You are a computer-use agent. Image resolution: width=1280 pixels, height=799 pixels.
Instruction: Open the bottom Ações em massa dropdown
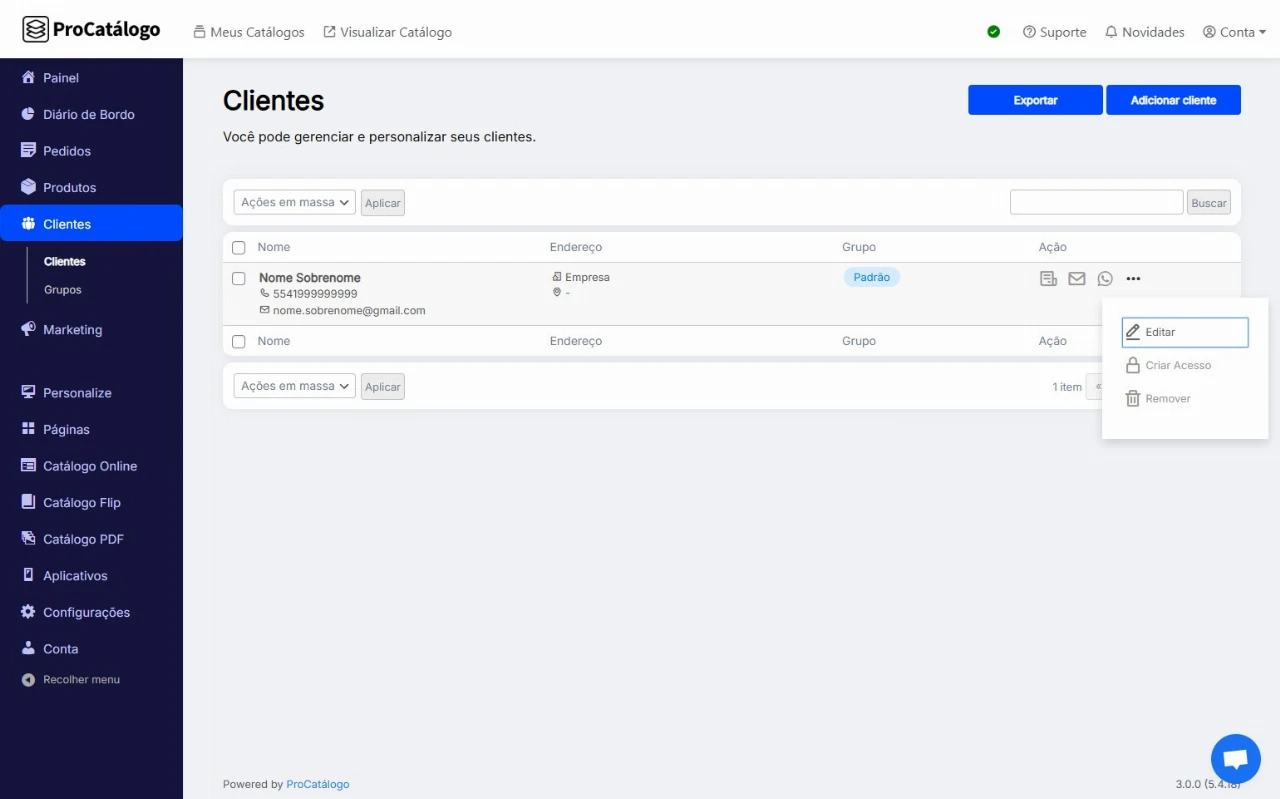point(295,386)
